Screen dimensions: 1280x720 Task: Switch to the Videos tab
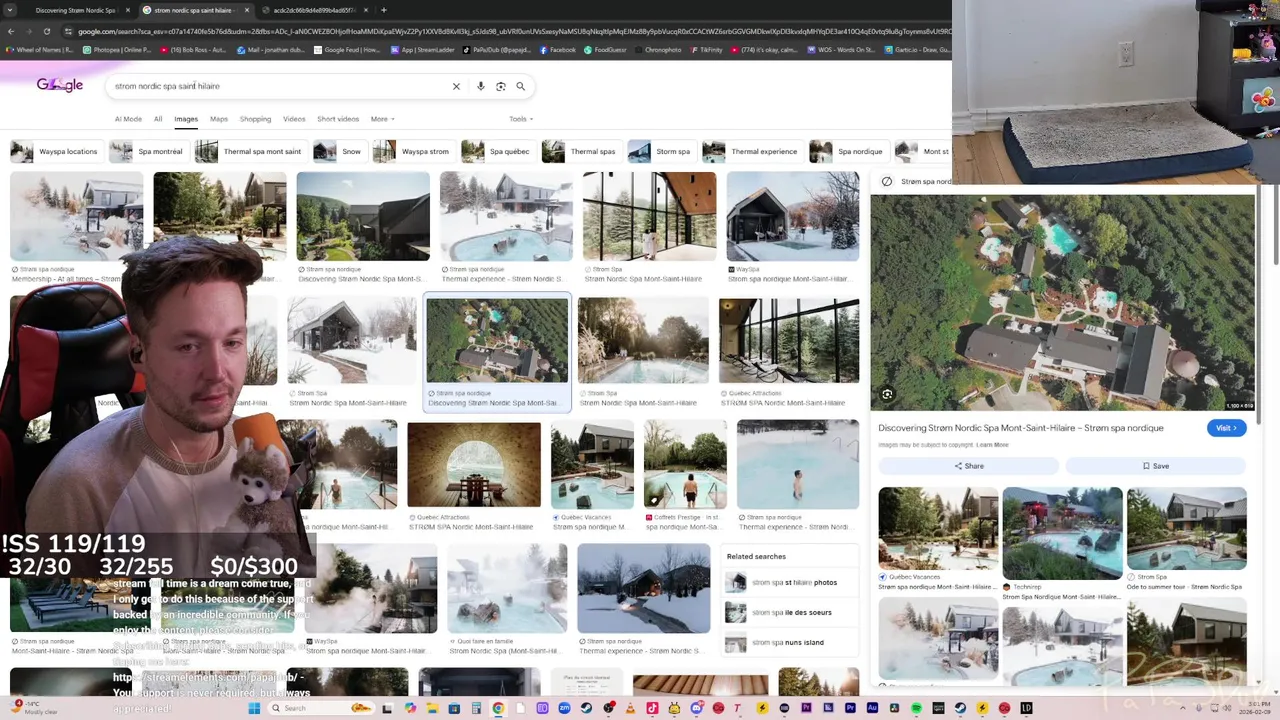pos(294,119)
